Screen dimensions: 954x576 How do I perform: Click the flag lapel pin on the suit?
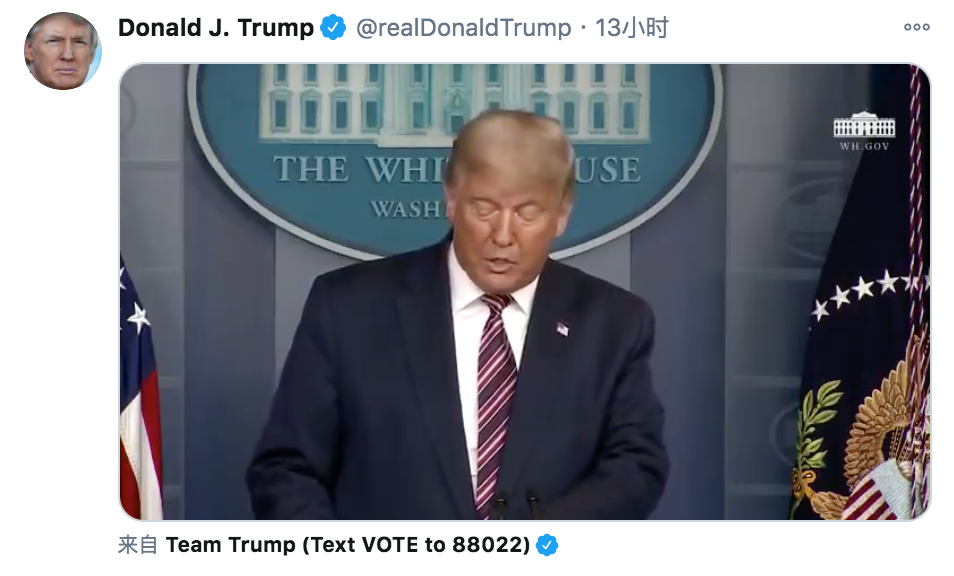(x=563, y=329)
